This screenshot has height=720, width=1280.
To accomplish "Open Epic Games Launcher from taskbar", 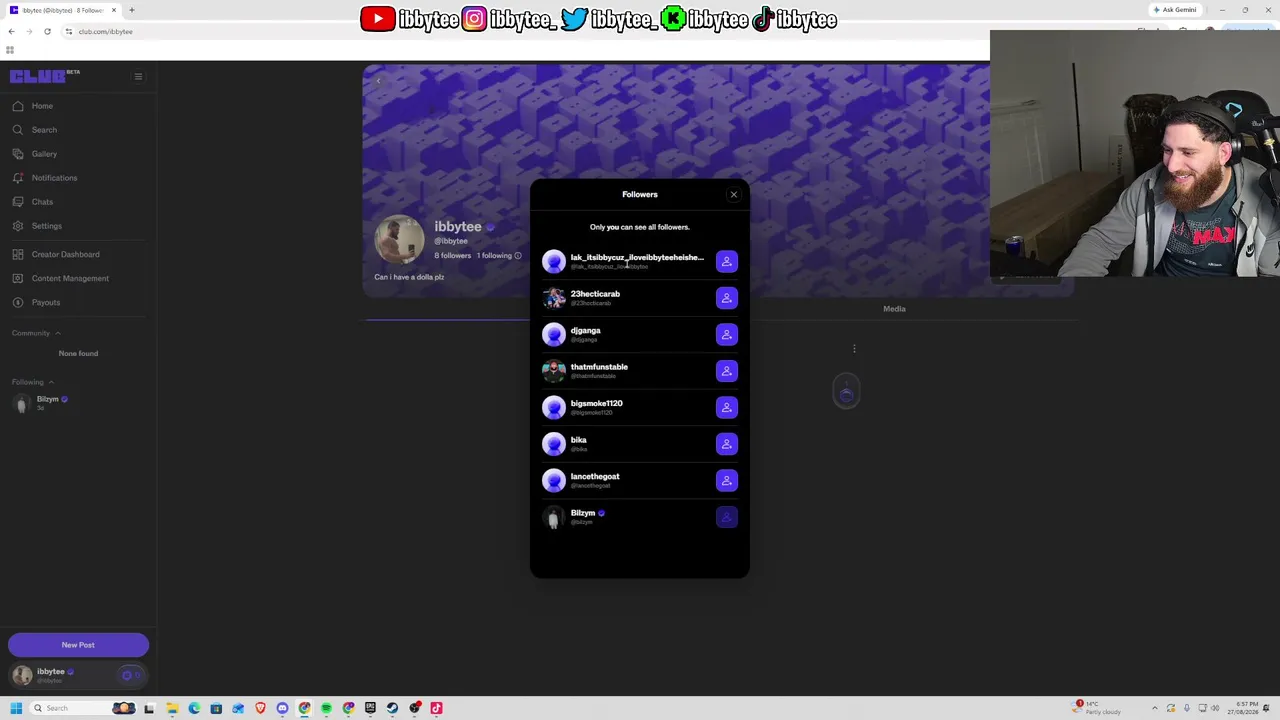I will tap(370, 708).
